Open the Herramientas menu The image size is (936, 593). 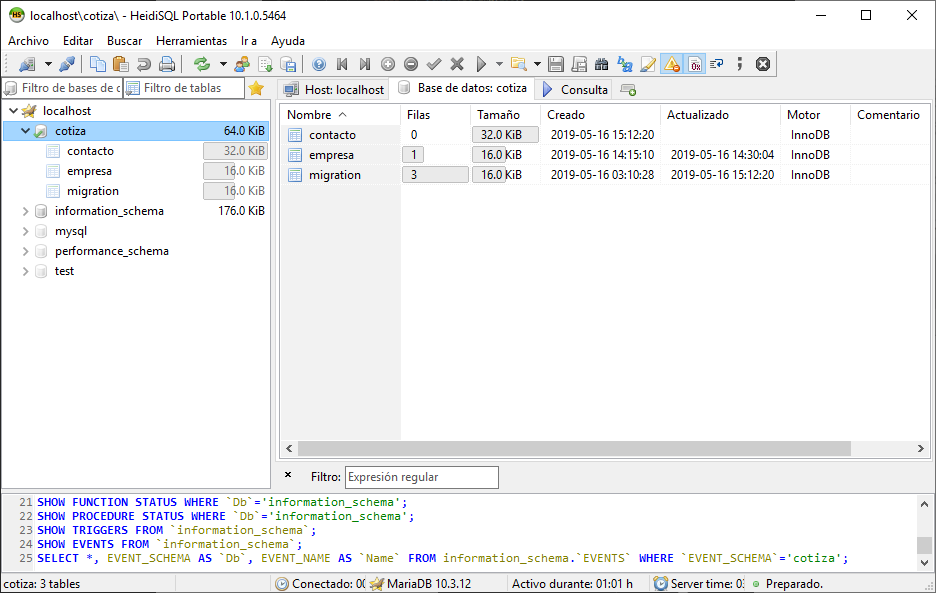pos(191,41)
